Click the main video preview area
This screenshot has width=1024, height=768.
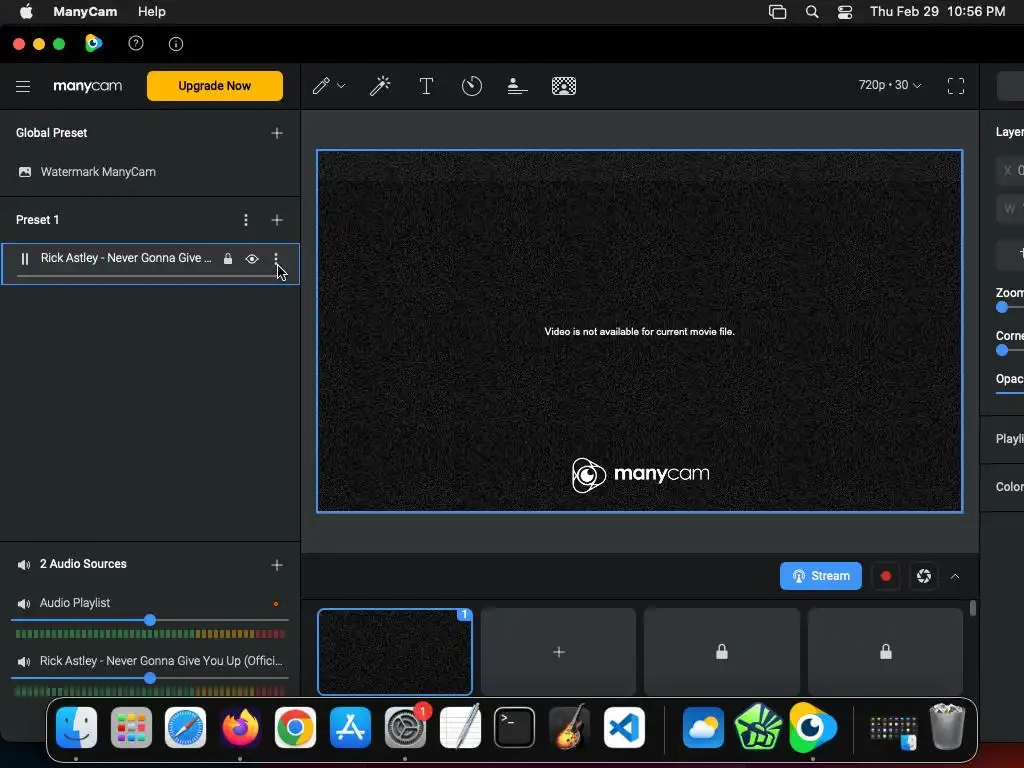tap(639, 331)
